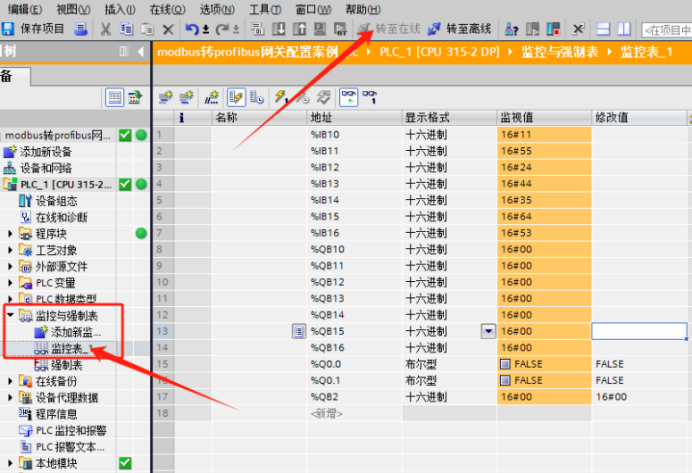Viewport: 692px width, 473px height.
Task: Expand the 在线备份 folder
Action: (10, 381)
